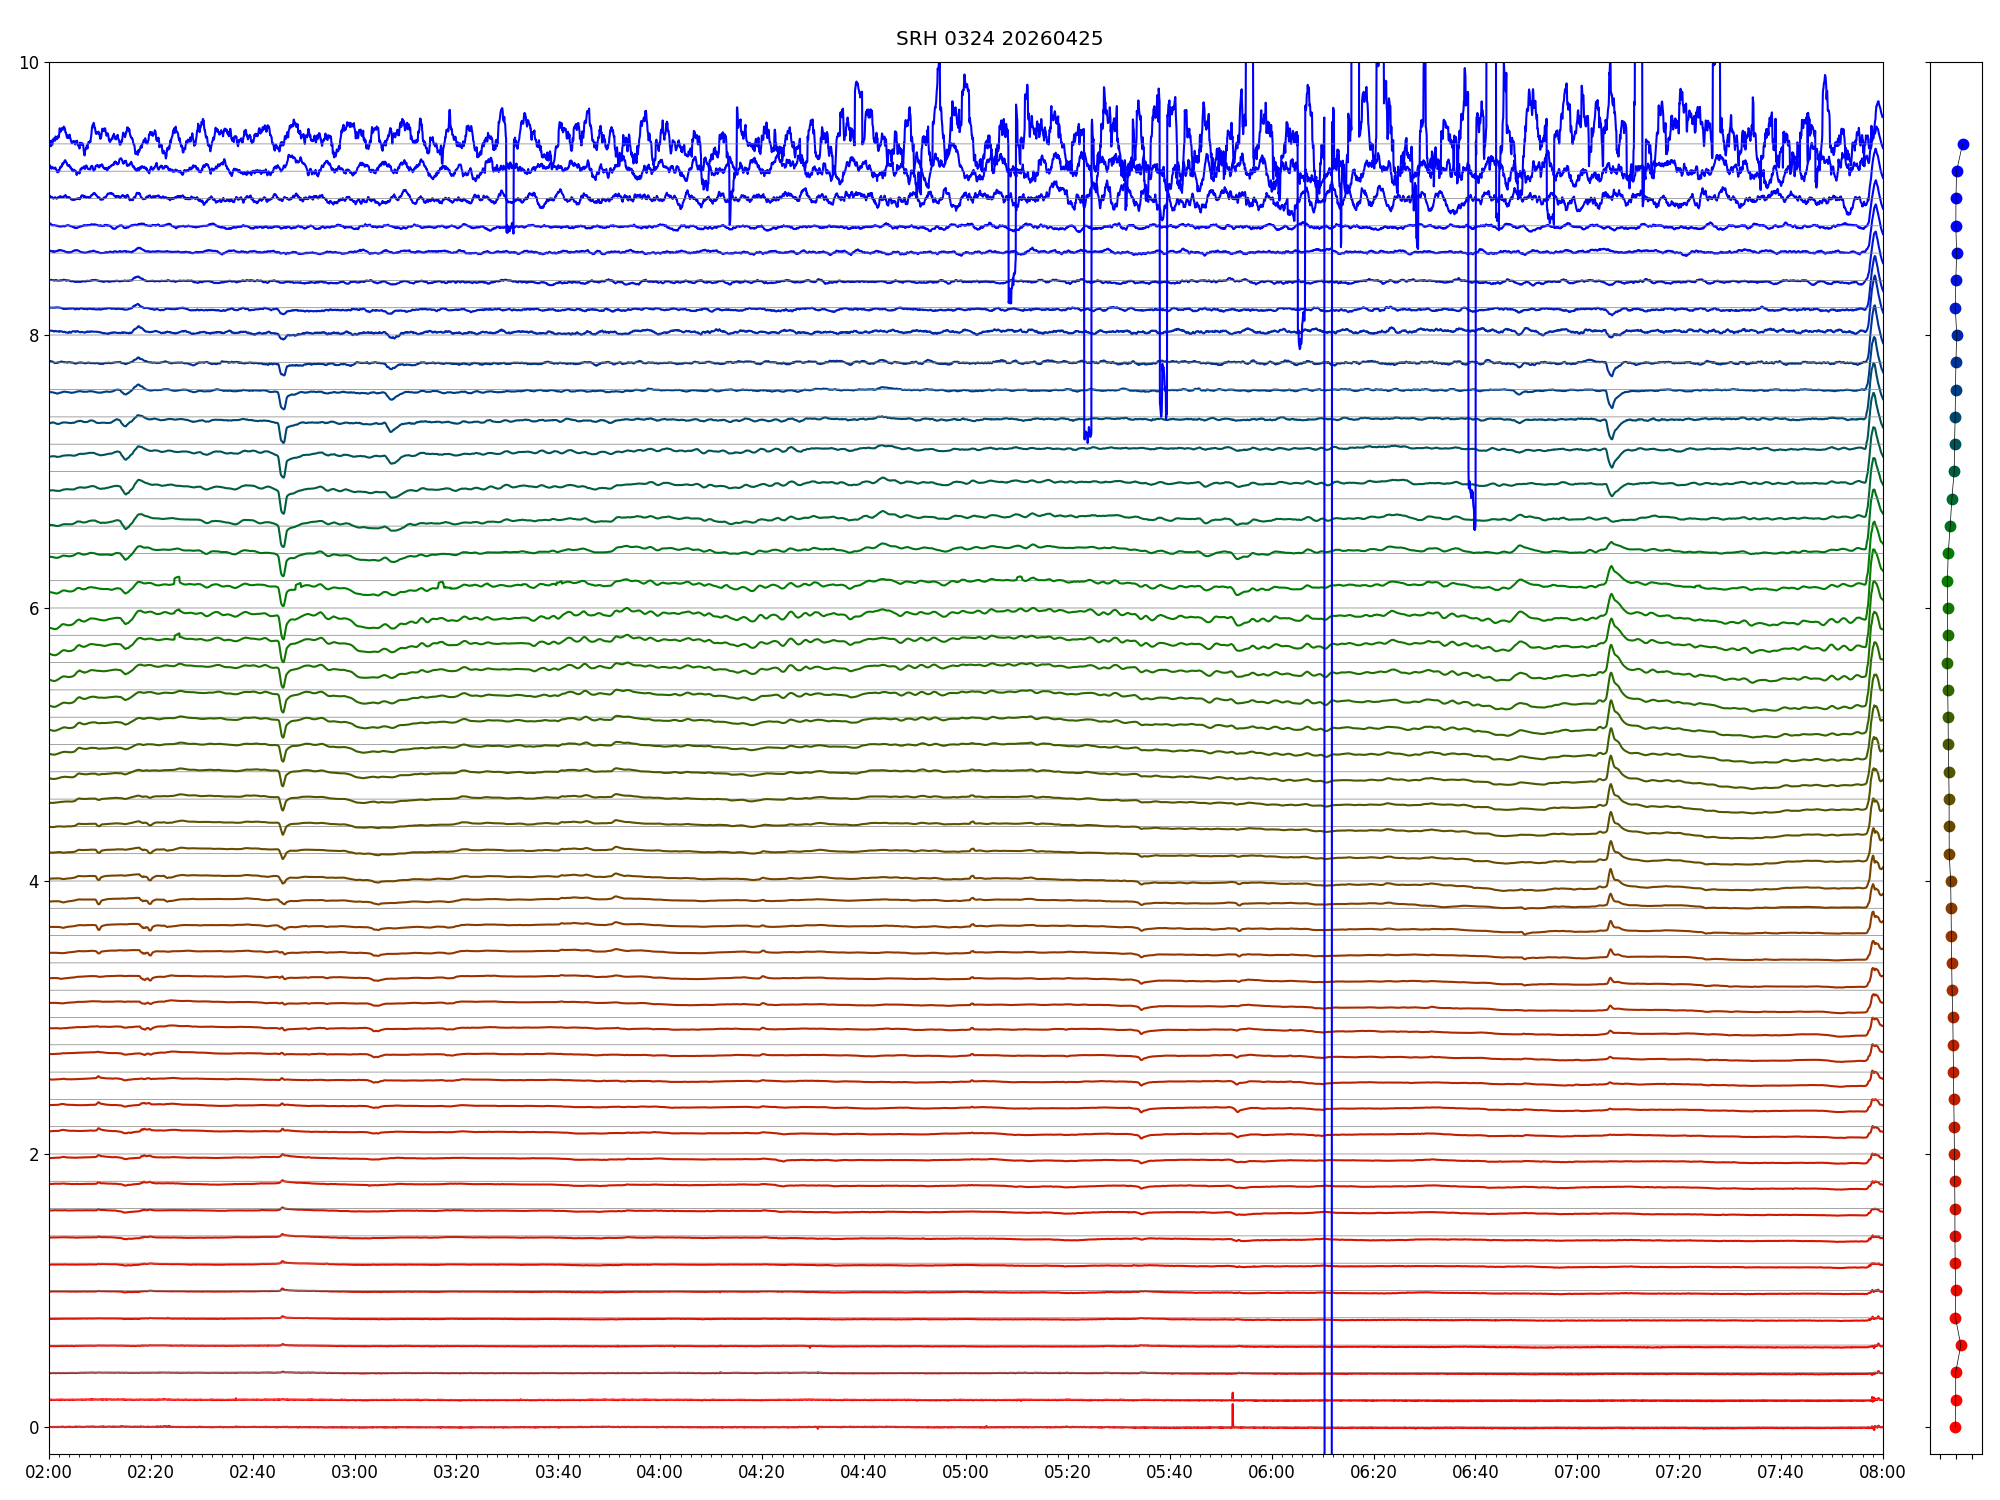Viewport: 2000px width, 1500px height.
Task: Select the 06:20 tick label
Action: (x=1374, y=1472)
